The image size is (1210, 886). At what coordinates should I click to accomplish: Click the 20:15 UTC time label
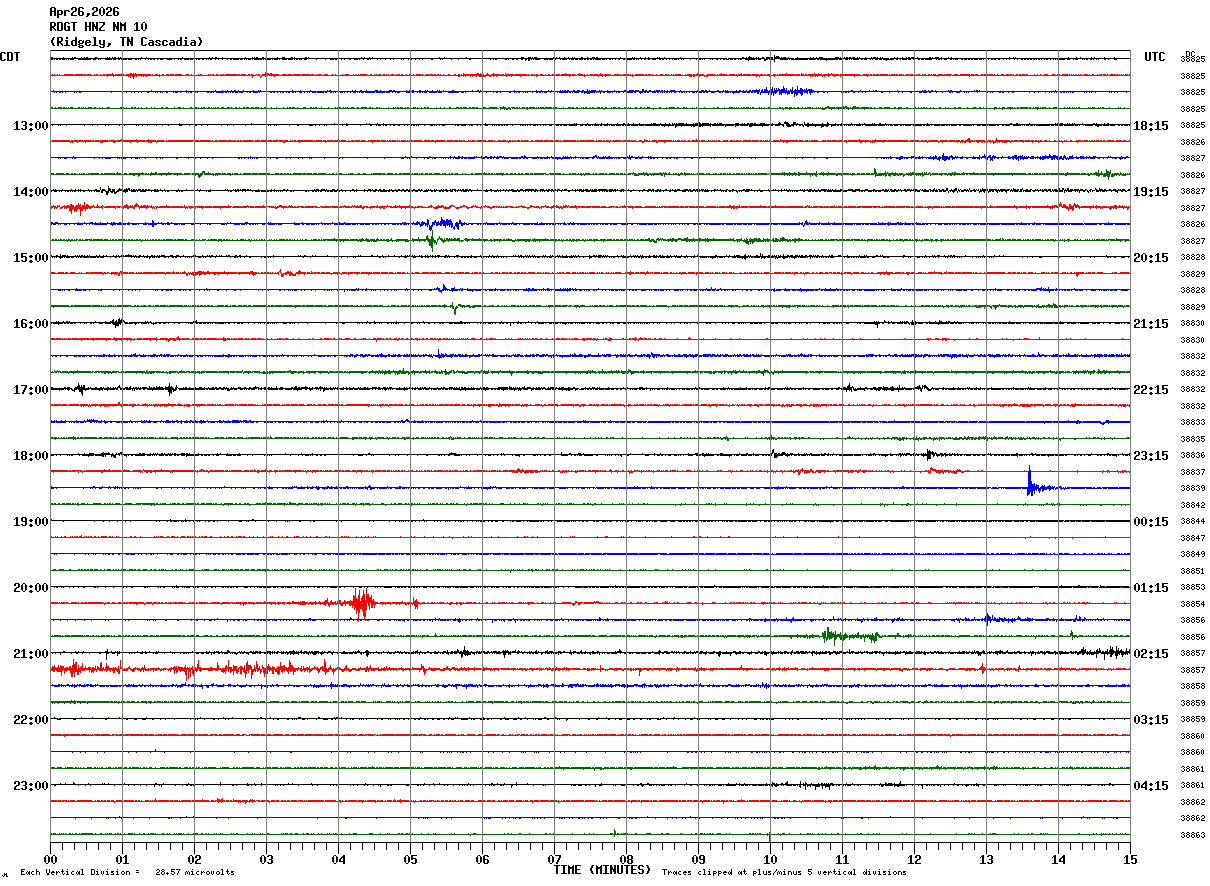[1151, 258]
